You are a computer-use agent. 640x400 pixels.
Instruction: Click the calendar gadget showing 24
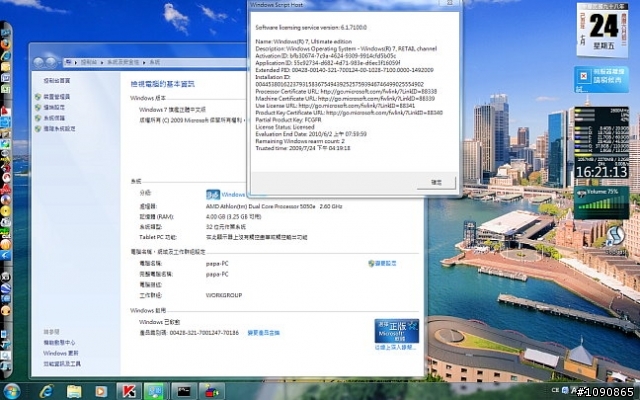pyautogui.click(x=602, y=29)
